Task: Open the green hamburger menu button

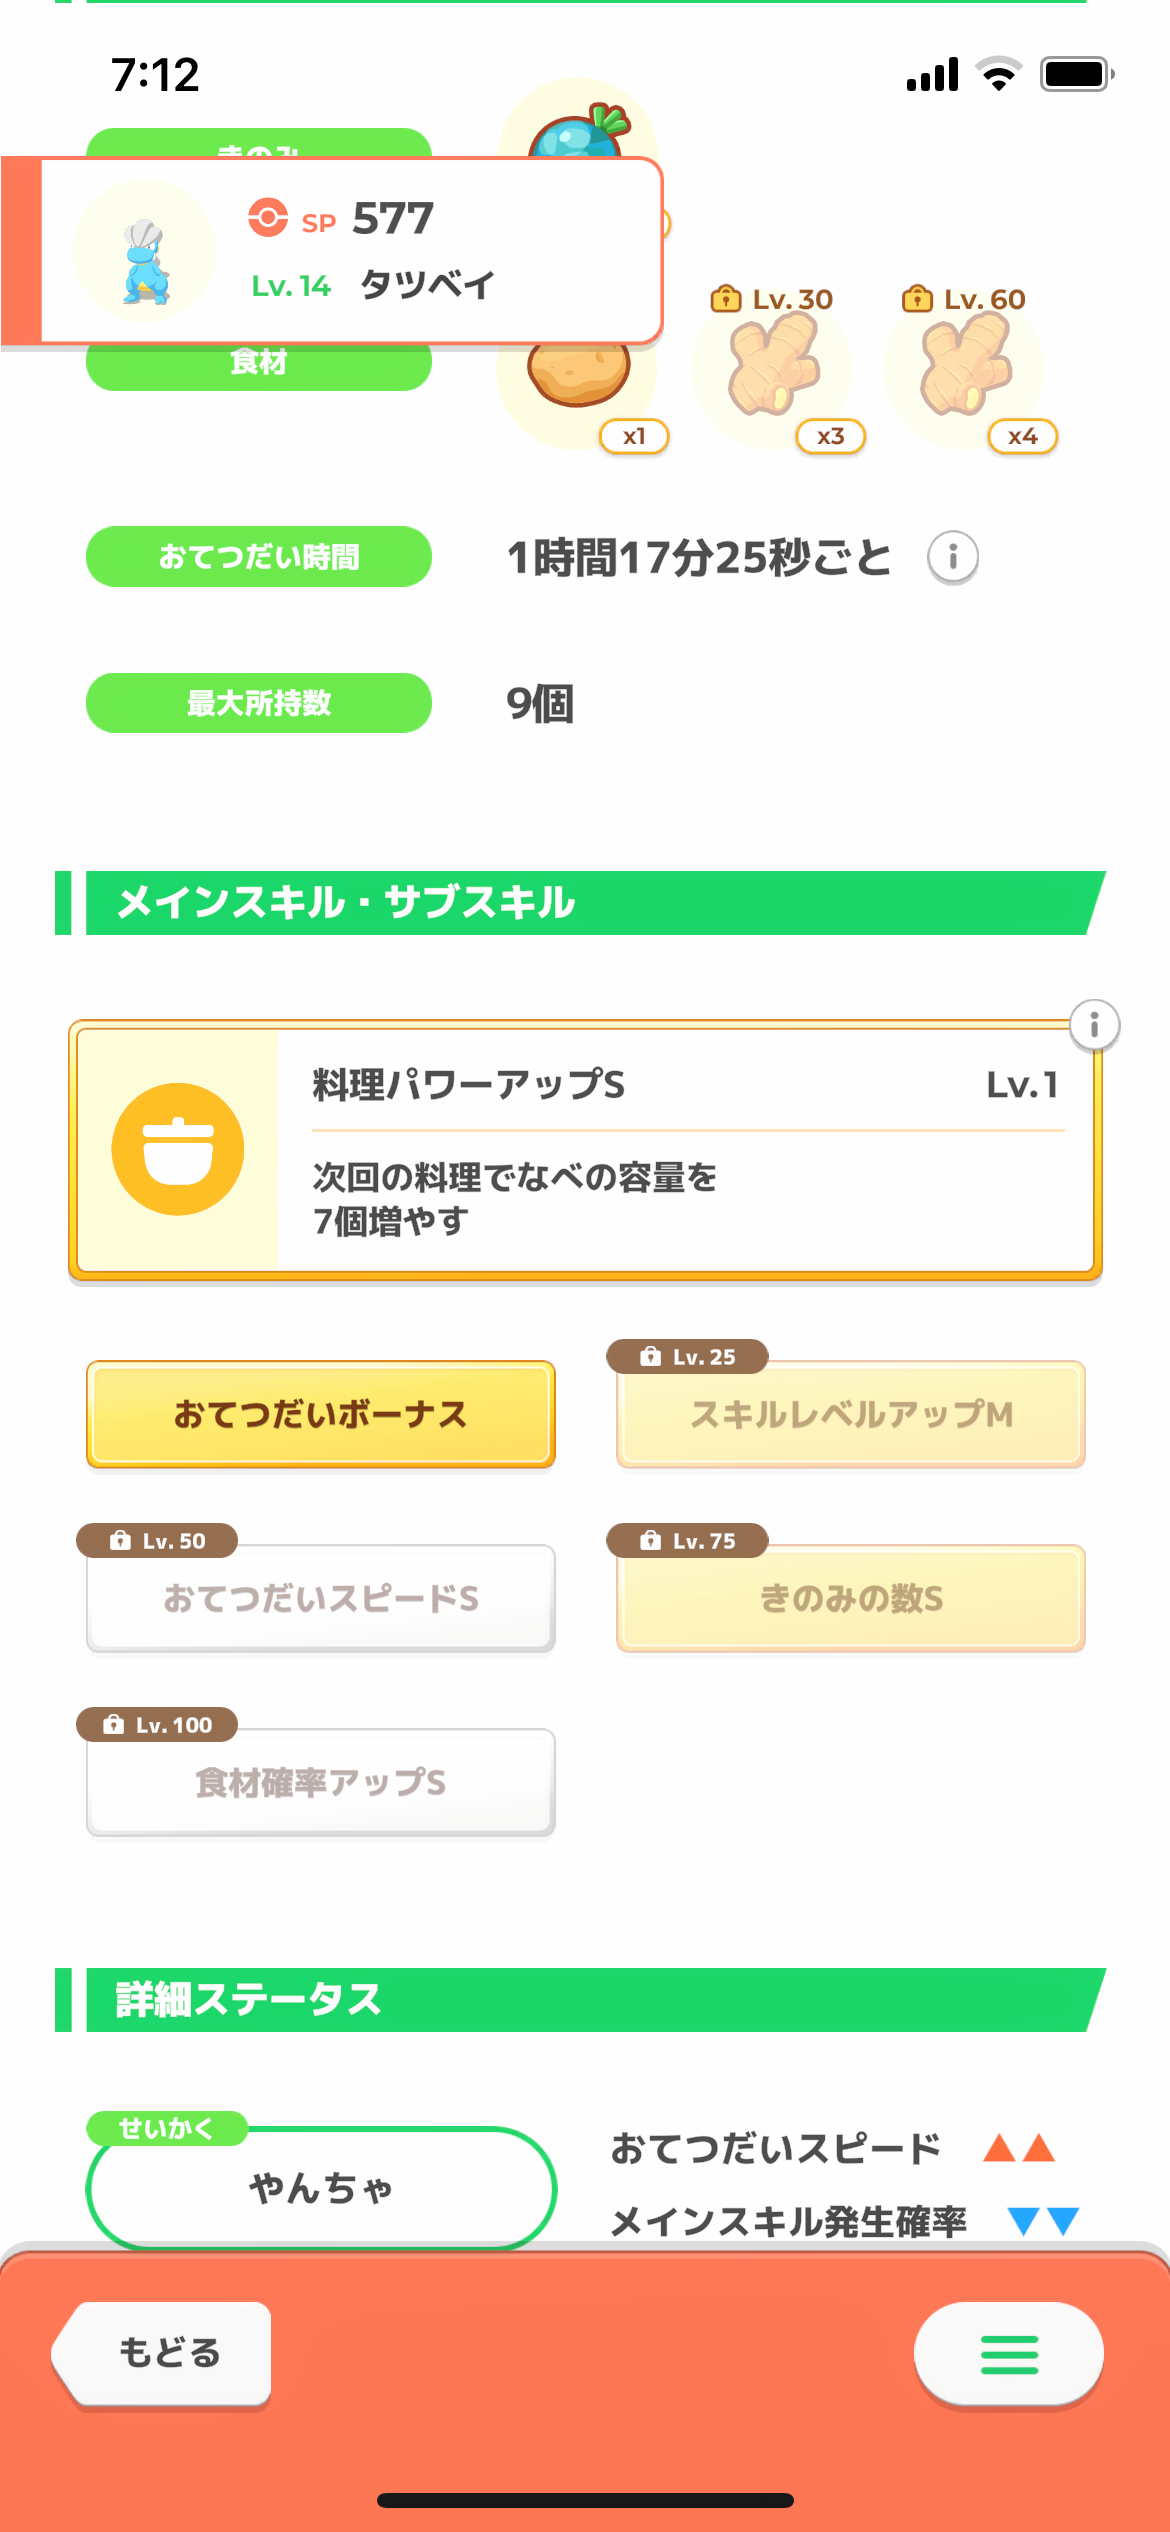Action: pyautogui.click(x=1008, y=2354)
